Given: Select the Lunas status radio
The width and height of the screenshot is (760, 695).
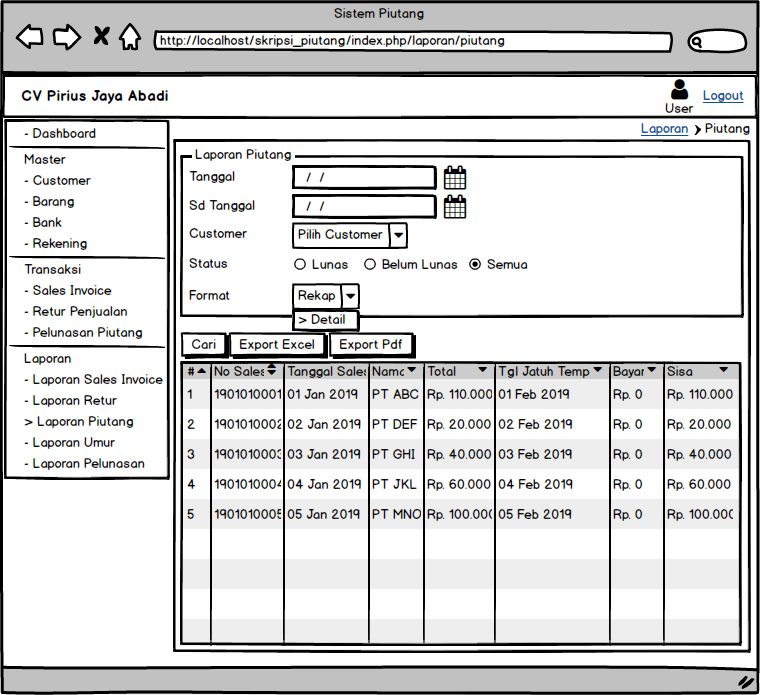Looking at the screenshot, I should tap(300, 264).
